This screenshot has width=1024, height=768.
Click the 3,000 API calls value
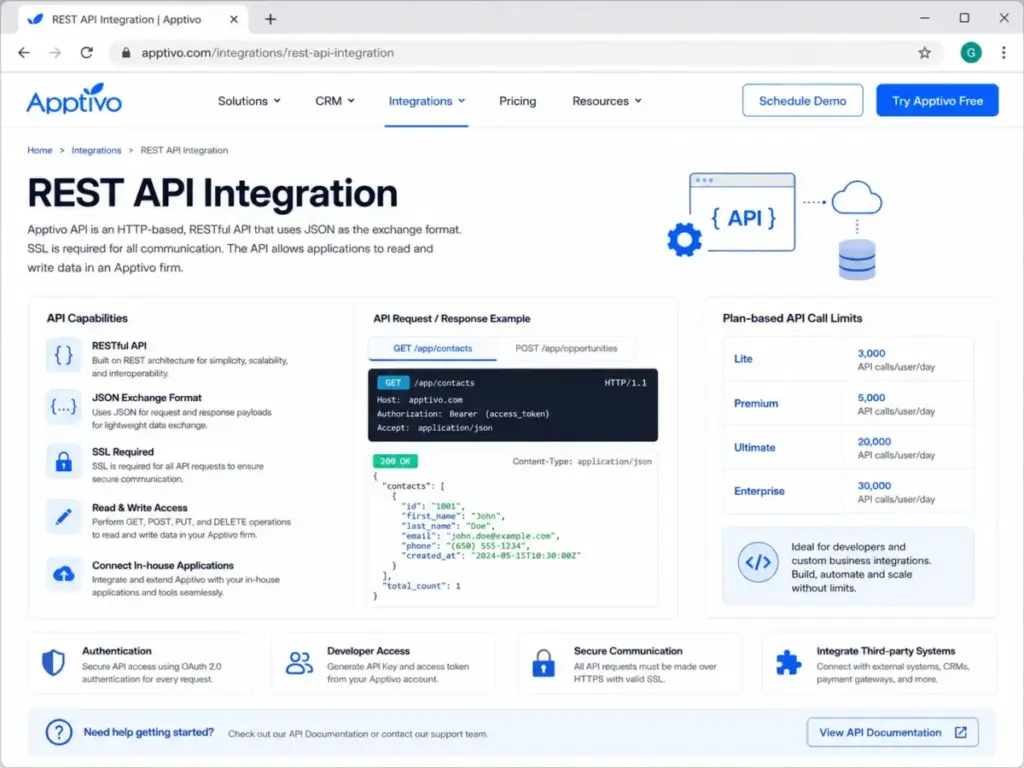(x=871, y=353)
